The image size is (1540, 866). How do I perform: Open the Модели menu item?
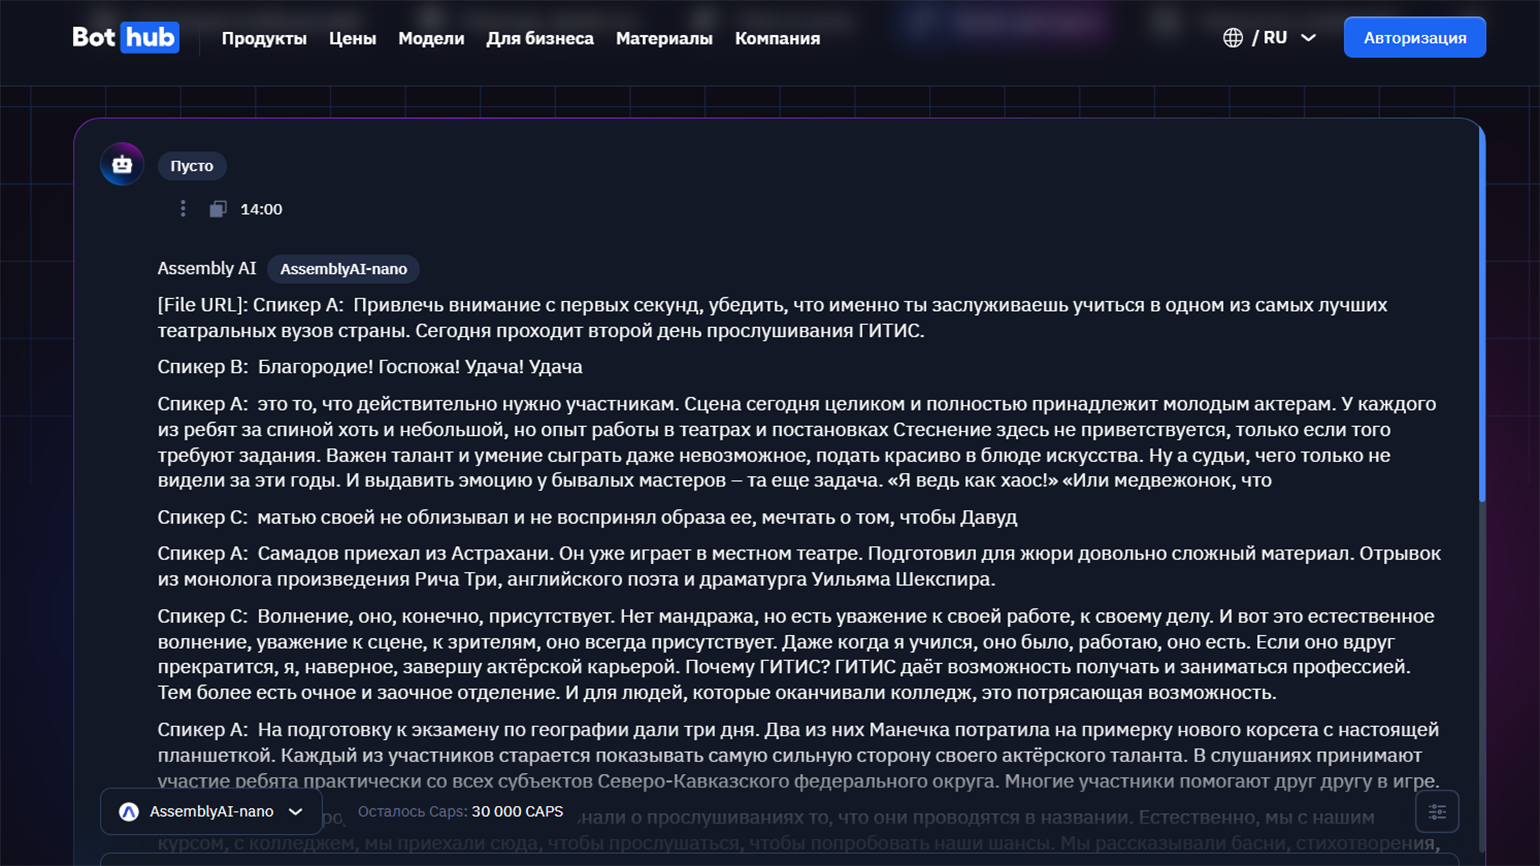[431, 38]
